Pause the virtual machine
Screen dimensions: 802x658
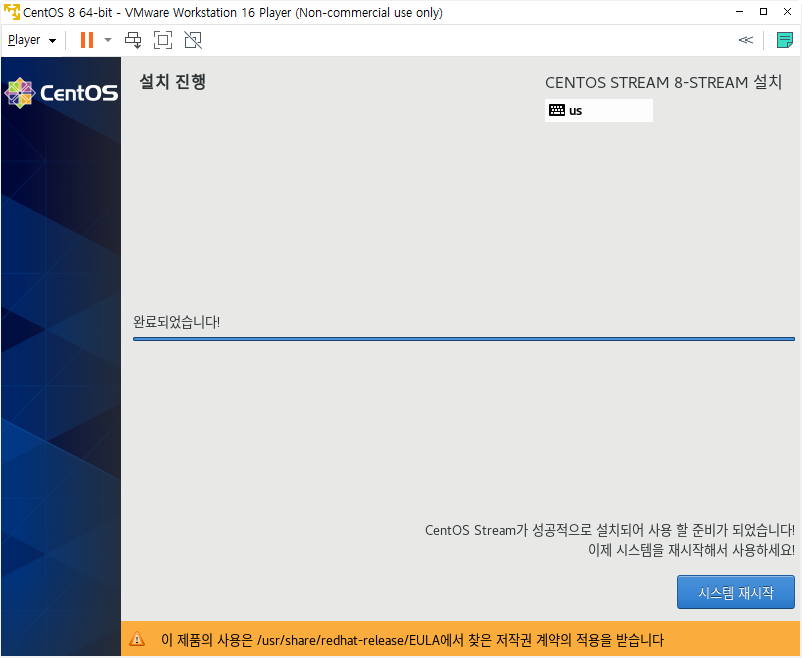[87, 40]
